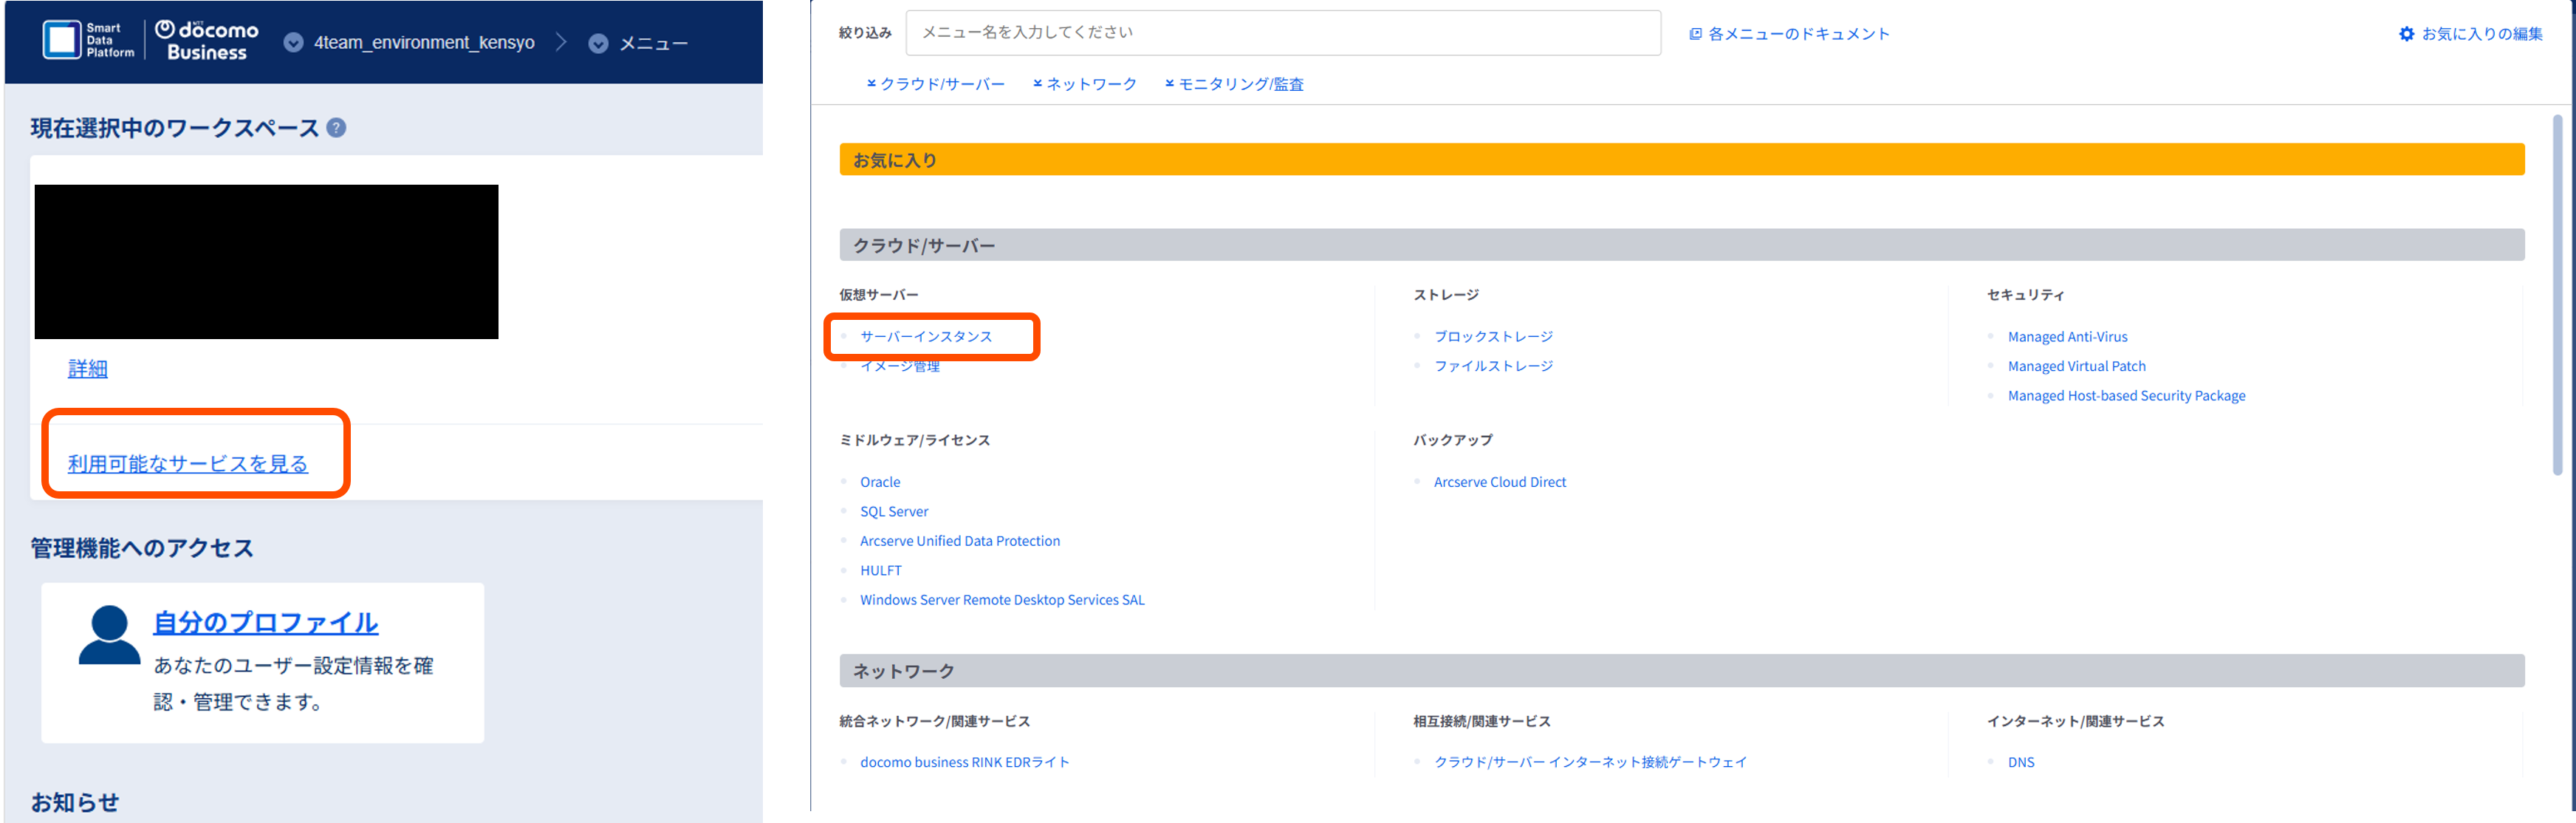Screen dimensions: 2576x823
Task: Click the 管理機能へのアクセス heading
Action: (142, 548)
